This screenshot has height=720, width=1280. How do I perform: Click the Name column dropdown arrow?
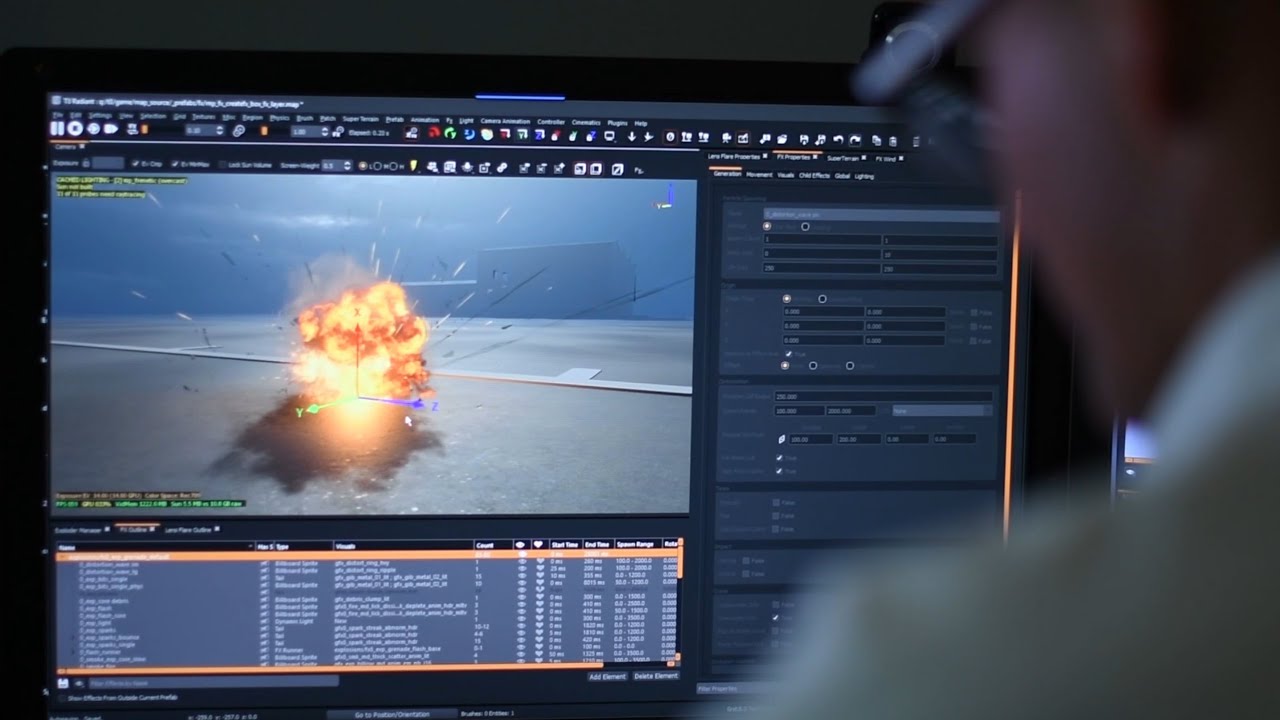click(x=250, y=546)
